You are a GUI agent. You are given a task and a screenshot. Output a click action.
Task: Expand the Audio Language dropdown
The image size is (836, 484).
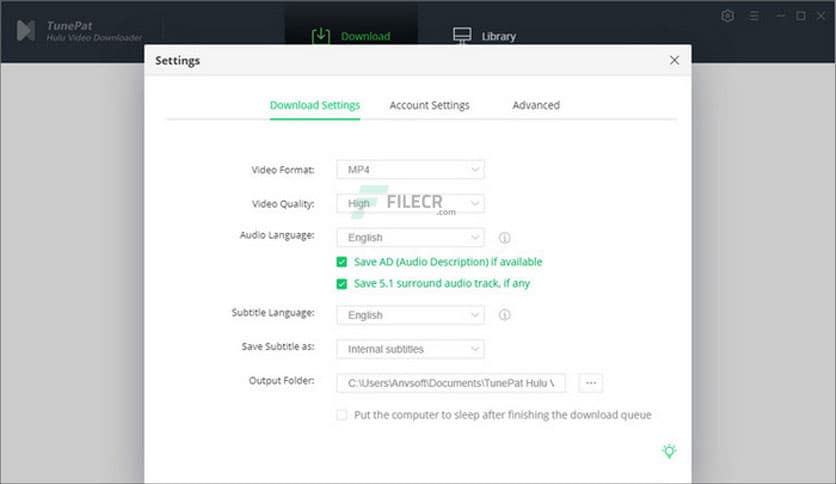coord(410,238)
